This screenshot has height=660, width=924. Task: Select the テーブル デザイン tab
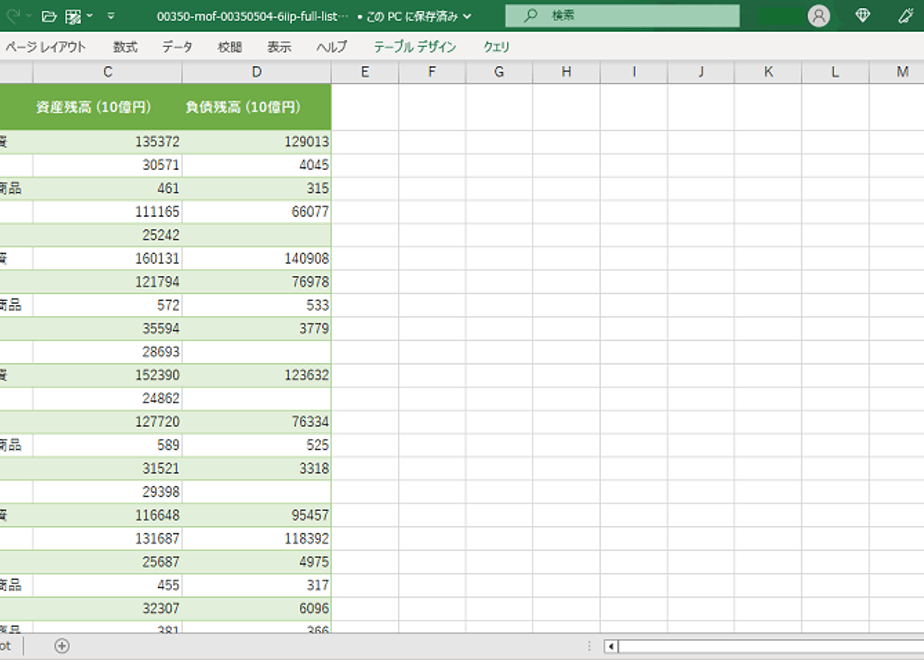click(x=415, y=47)
